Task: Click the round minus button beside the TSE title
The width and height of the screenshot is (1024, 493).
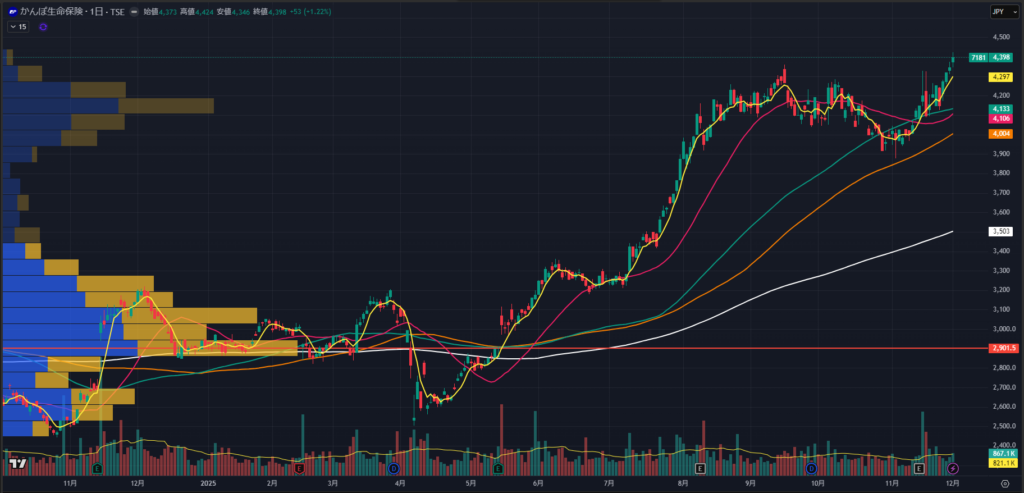Action: pyautogui.click(x=135, y=11)
